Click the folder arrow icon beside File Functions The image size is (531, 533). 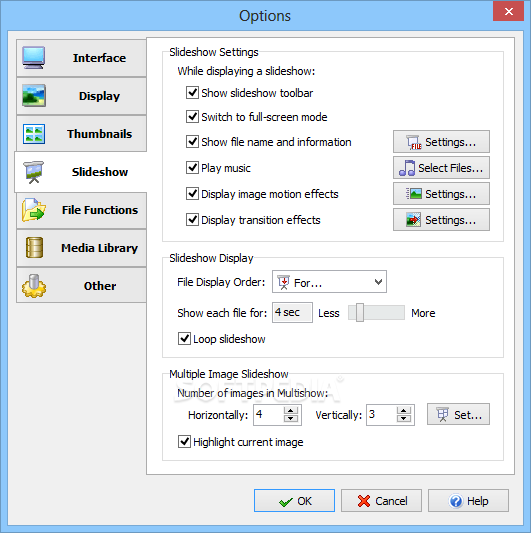pos(34,210)
